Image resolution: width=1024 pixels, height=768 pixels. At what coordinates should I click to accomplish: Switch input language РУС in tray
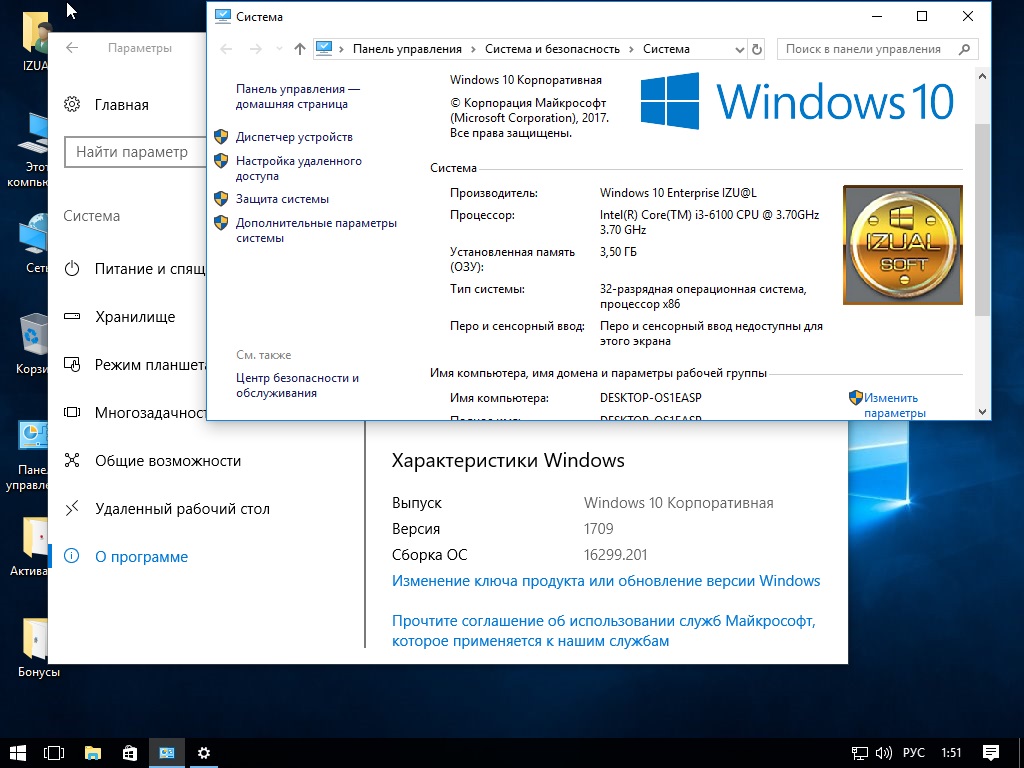pyautogui.click(x=914, y=753)
